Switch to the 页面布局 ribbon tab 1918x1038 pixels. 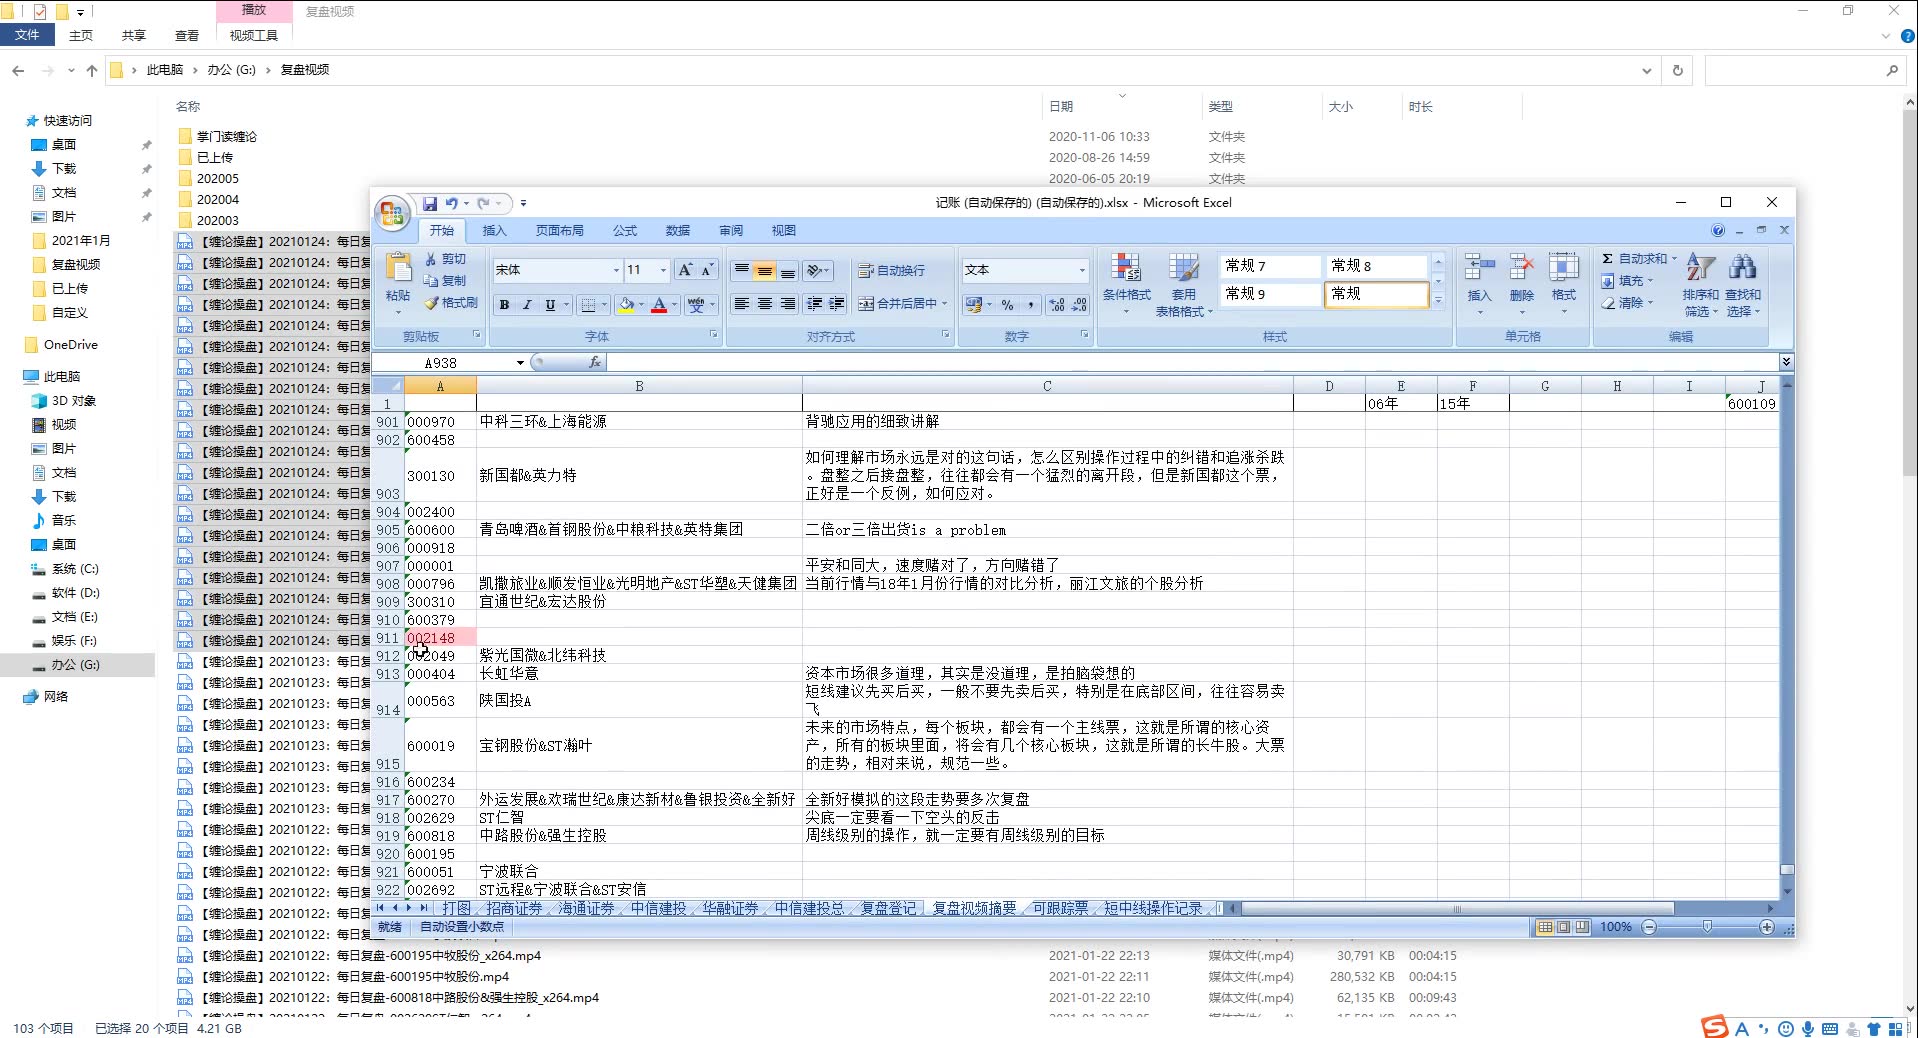click(559, 231)
